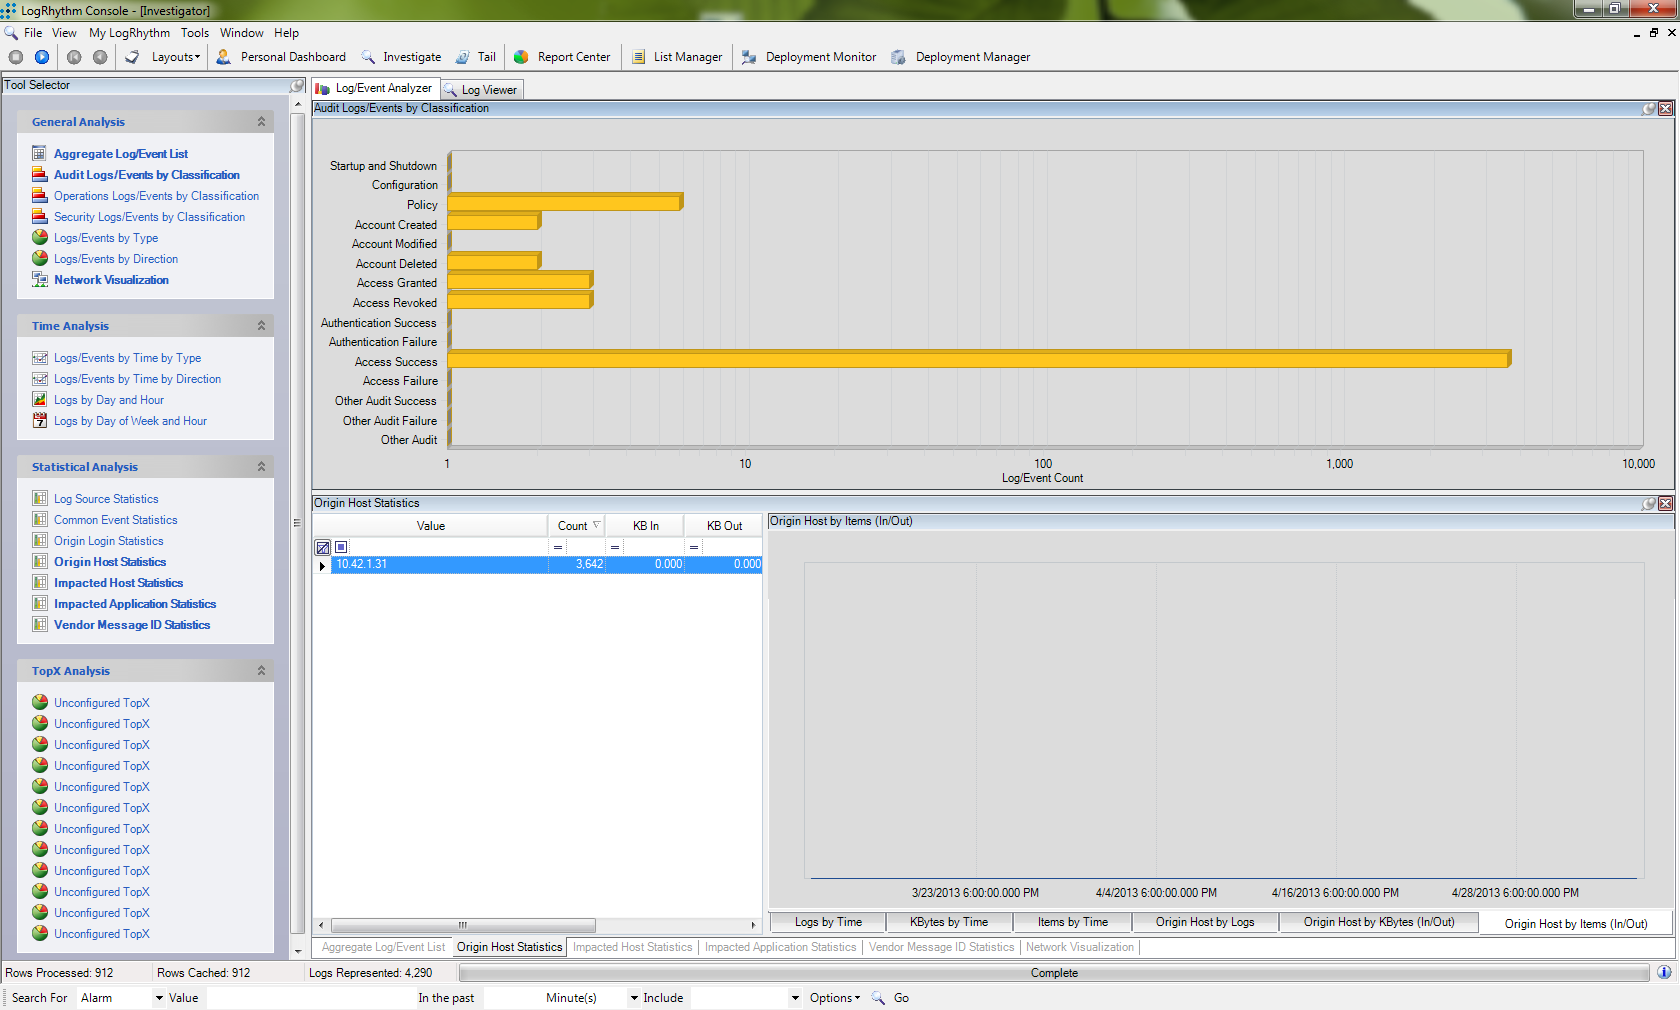
Task: Click the List Manager icon
Action: [x=638, y=57]
